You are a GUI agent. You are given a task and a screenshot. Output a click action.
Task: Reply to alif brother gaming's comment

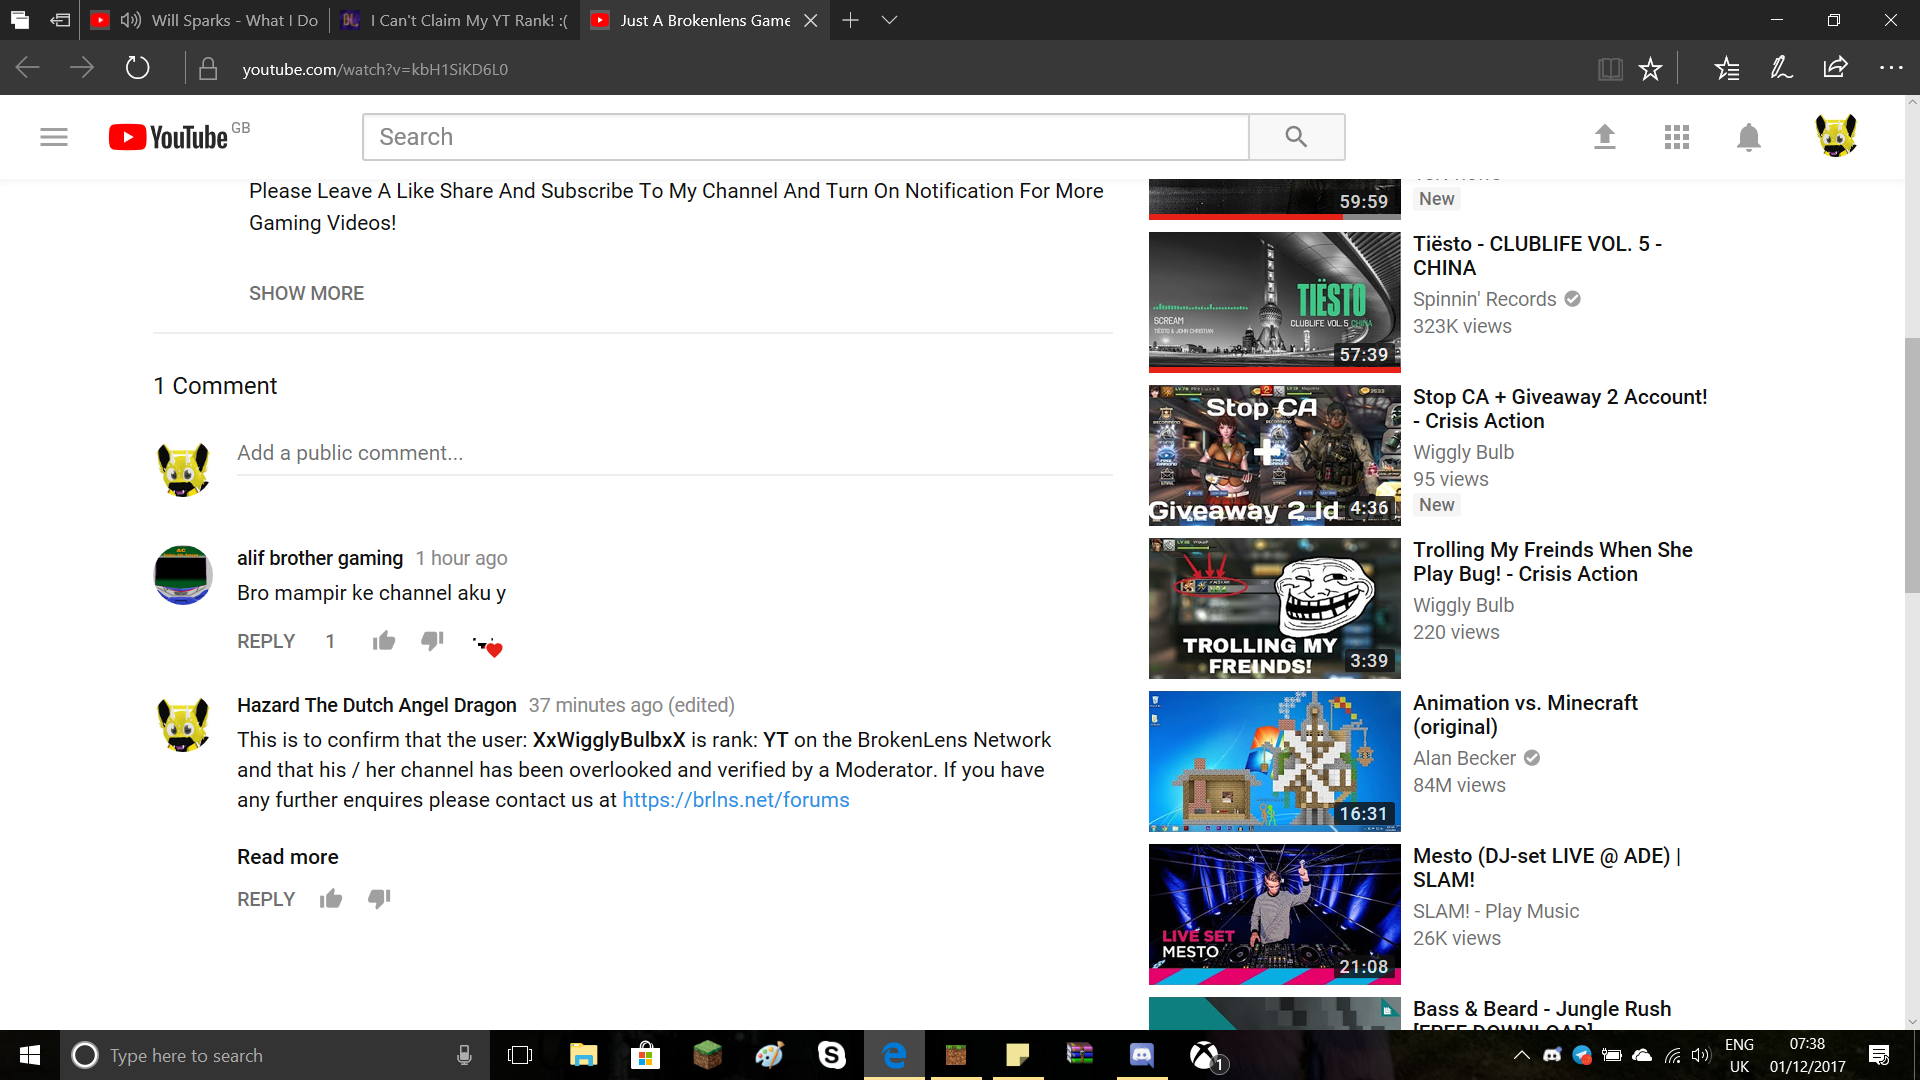(x=266, y=641)
